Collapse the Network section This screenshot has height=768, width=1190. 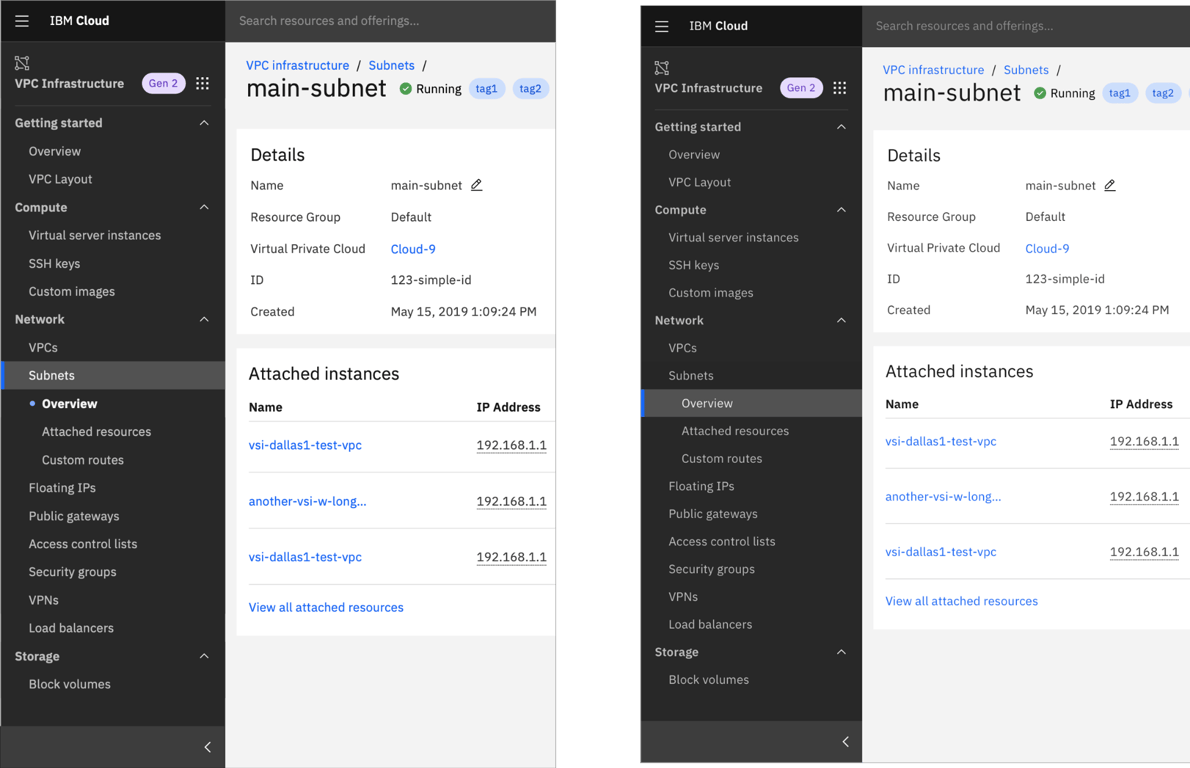204,319
